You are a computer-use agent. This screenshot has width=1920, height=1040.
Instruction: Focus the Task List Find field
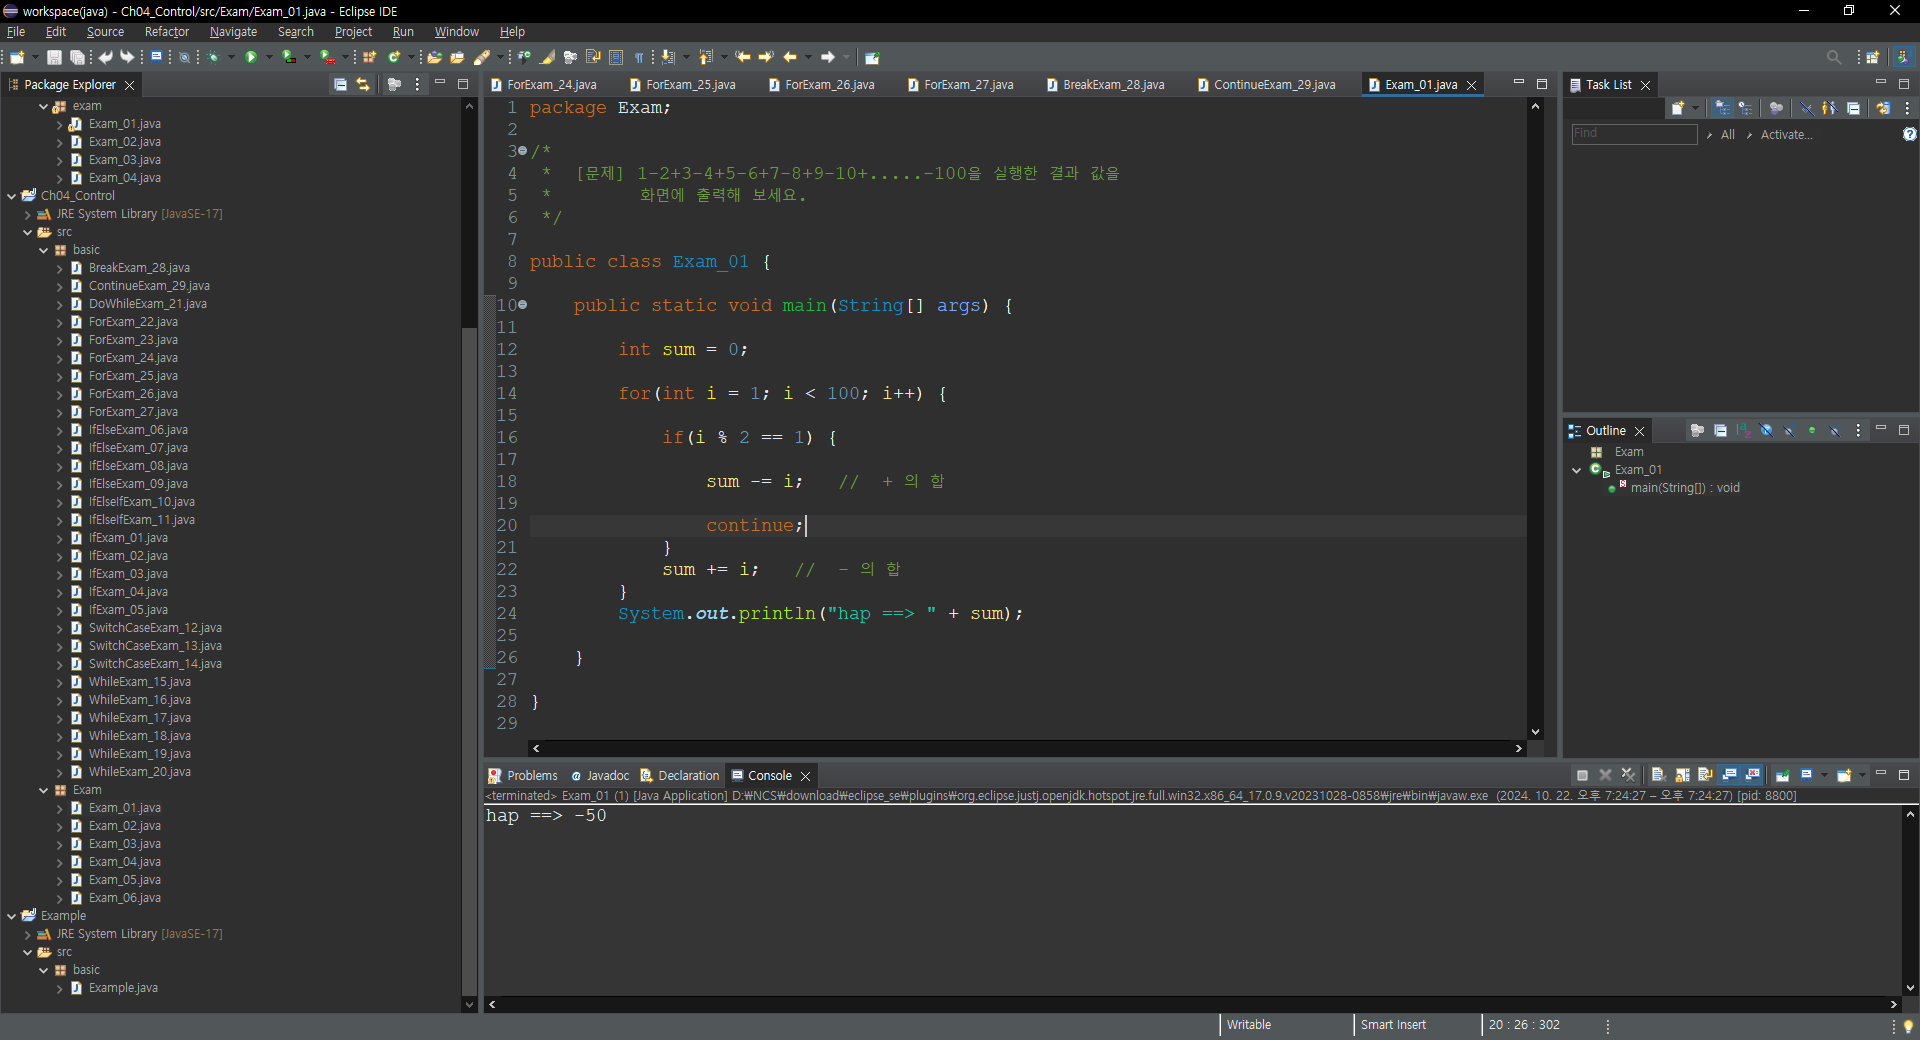(x=1634, y=134)
